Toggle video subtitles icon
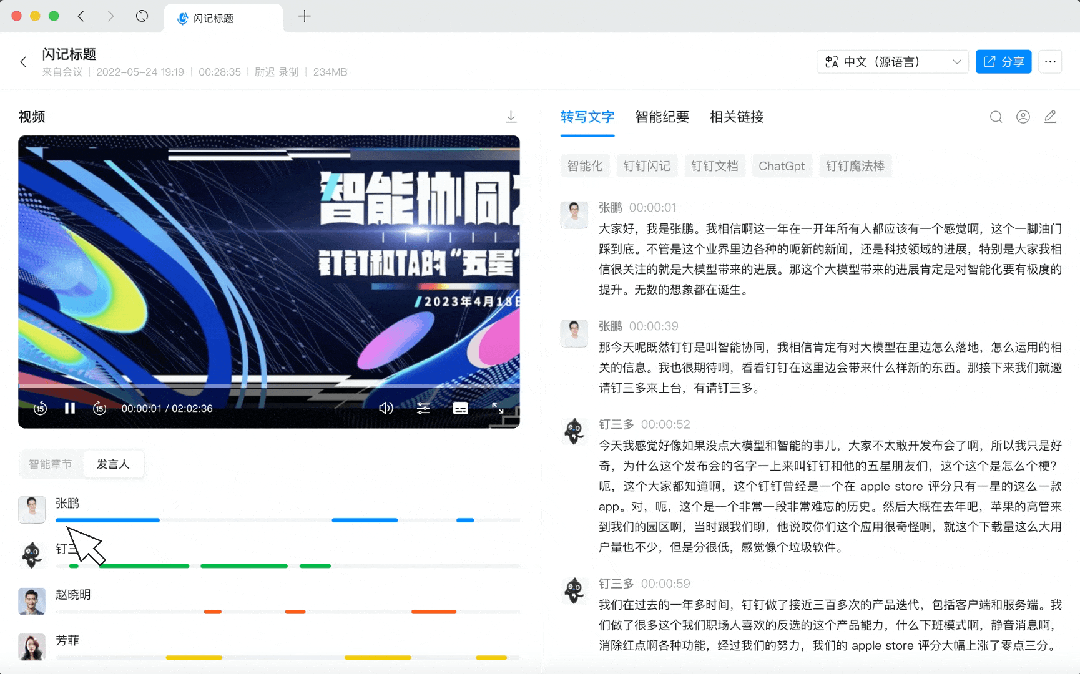Image resolution: width=1080 pixels, height=674 pixels. click(x=460, y=408)
